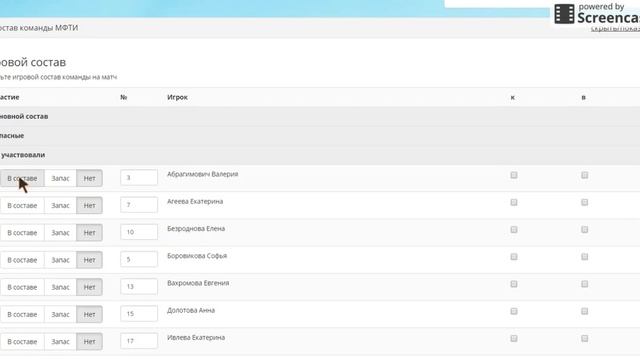This screenshot has width=640, height=360.
Task: Set Долотова Анна to В составе
Action: coord(22,315)
